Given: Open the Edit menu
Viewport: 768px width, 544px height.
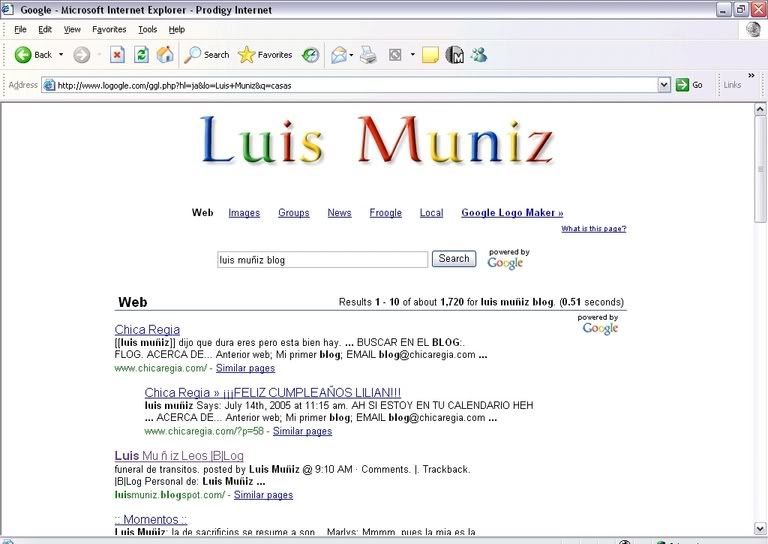Looking at the screenshot, I should [45, 29].
